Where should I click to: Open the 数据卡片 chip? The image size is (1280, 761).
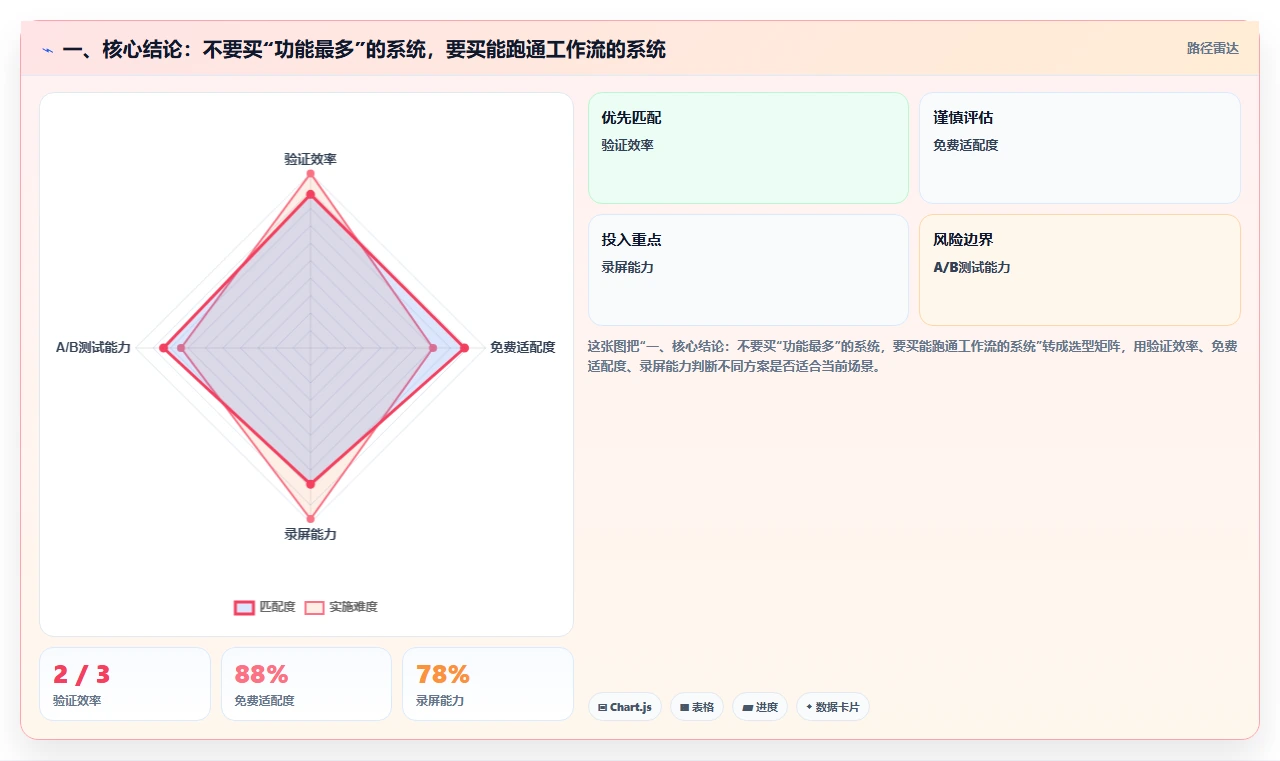[833, 707]
